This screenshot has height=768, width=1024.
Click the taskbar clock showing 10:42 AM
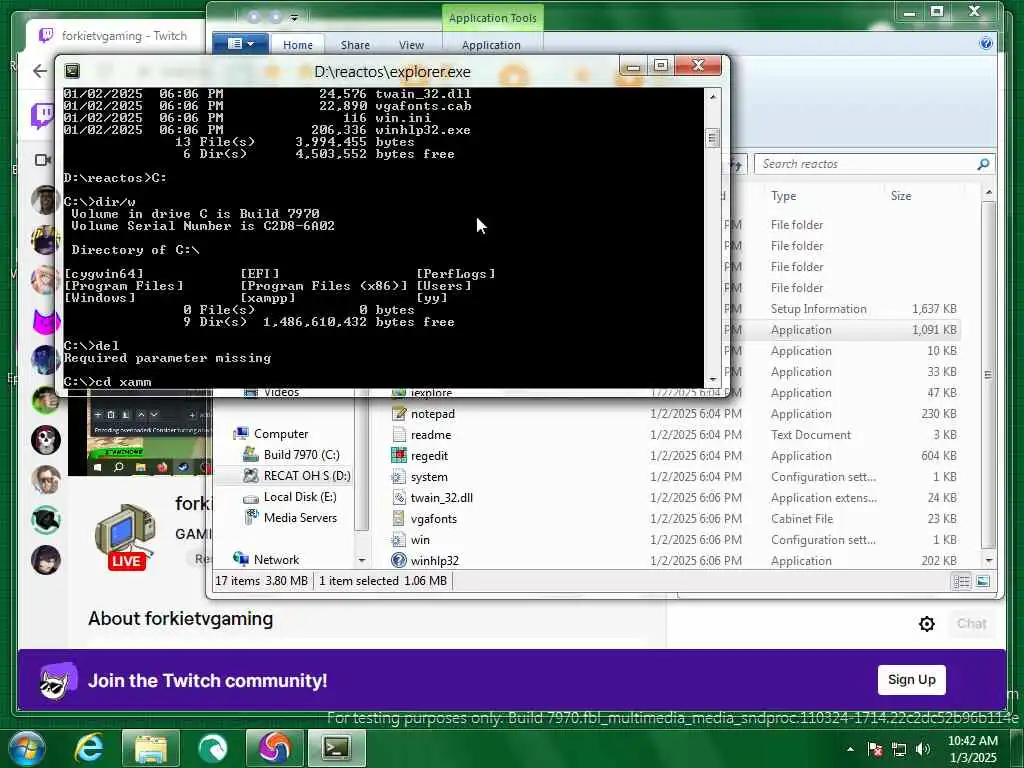[972, 749]
